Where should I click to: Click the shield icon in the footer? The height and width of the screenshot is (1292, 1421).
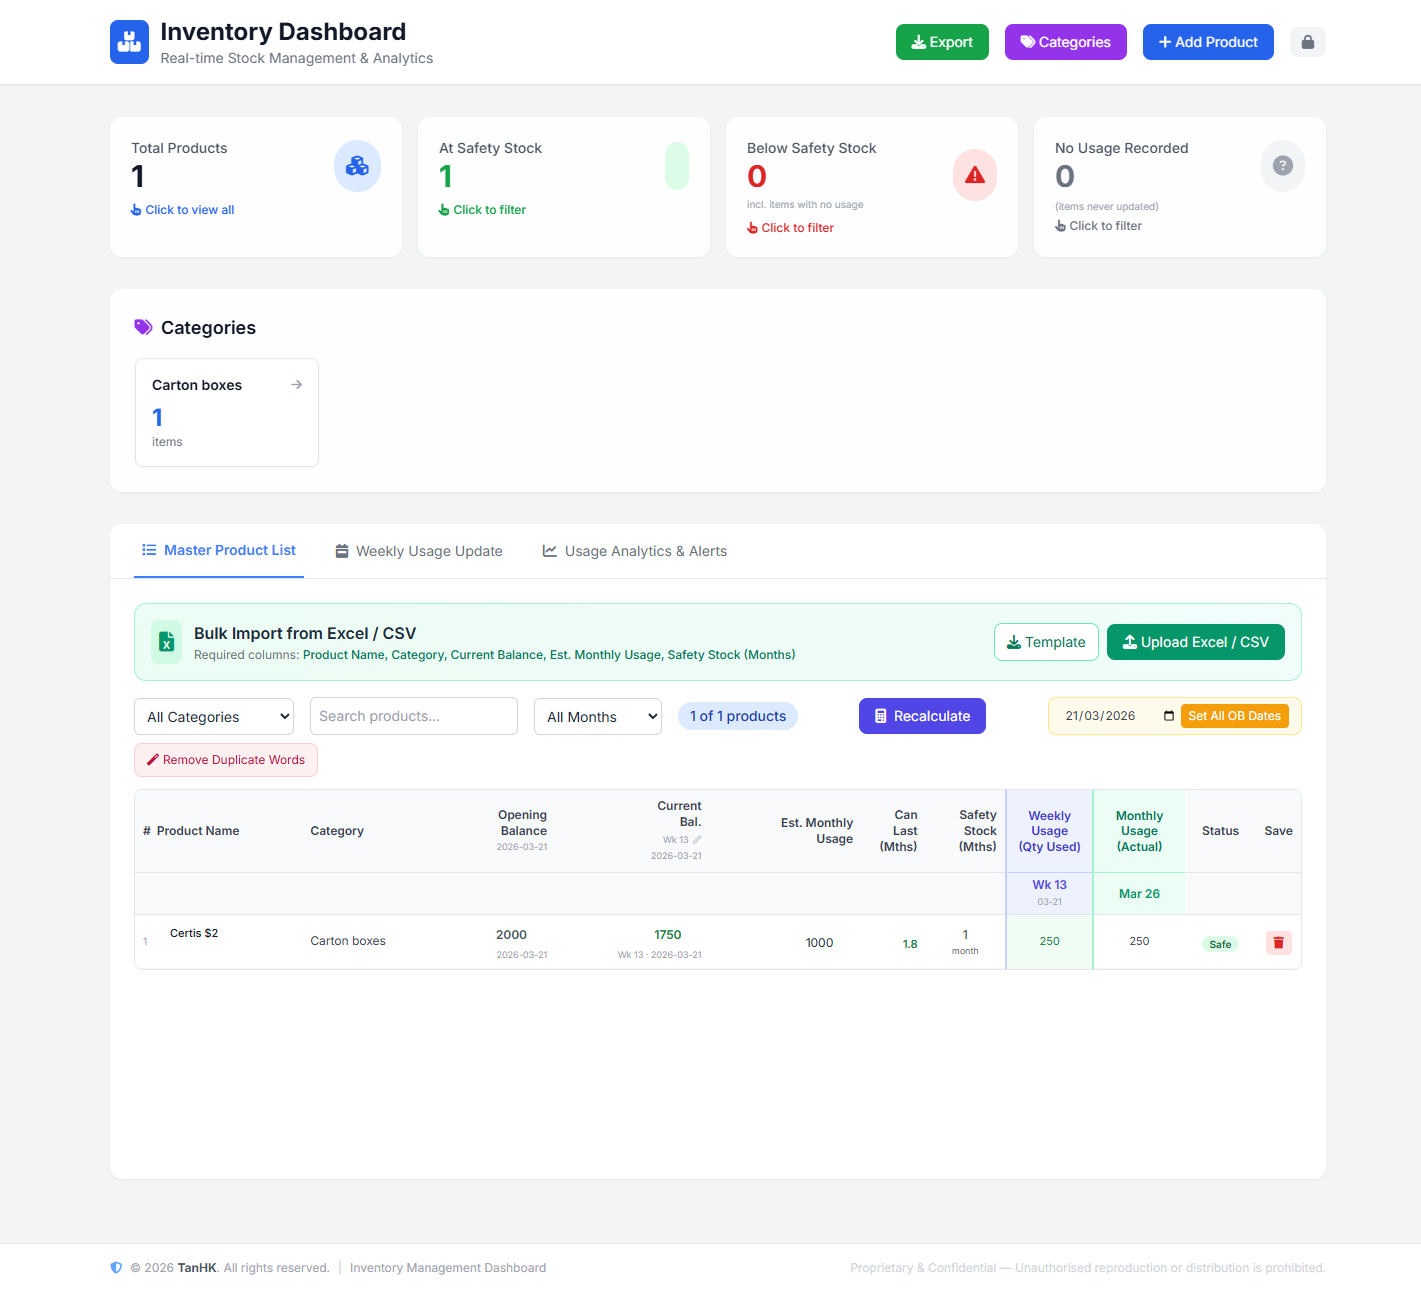116,1267
